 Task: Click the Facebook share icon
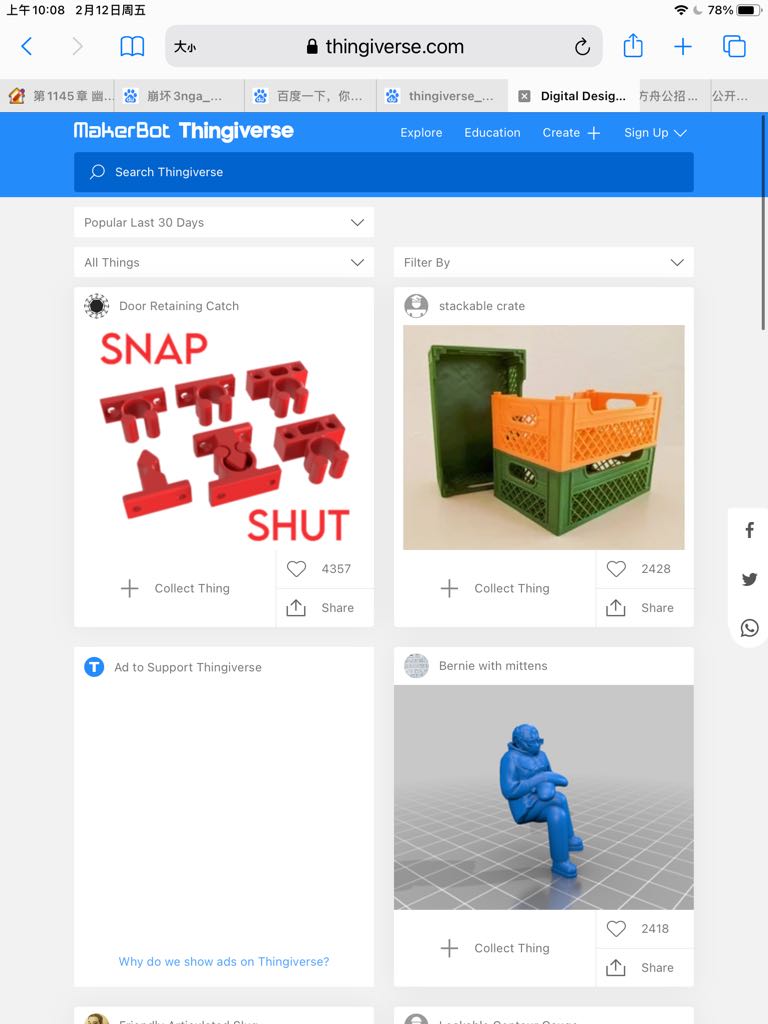pos(750,530)
